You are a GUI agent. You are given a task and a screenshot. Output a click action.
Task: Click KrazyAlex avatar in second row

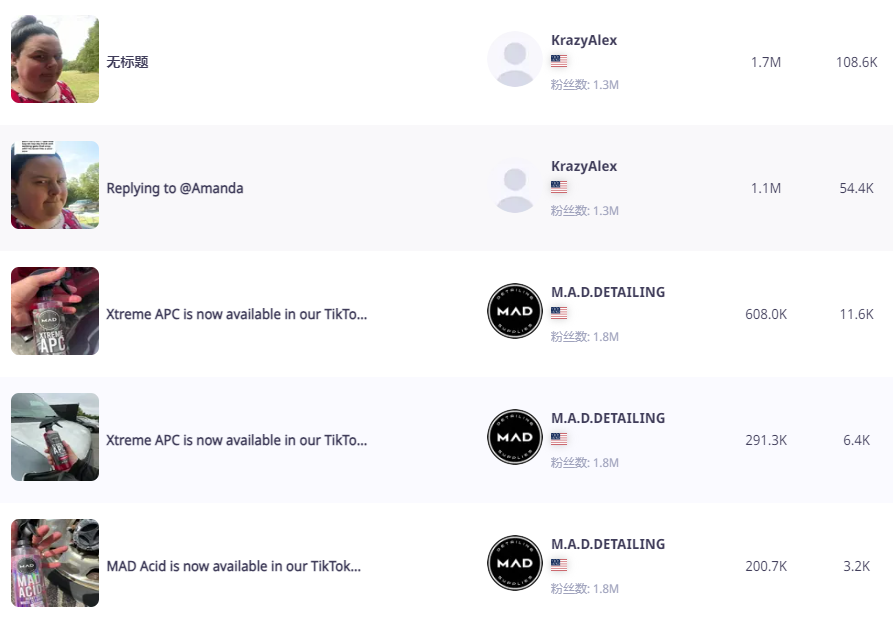coord(515,185)
